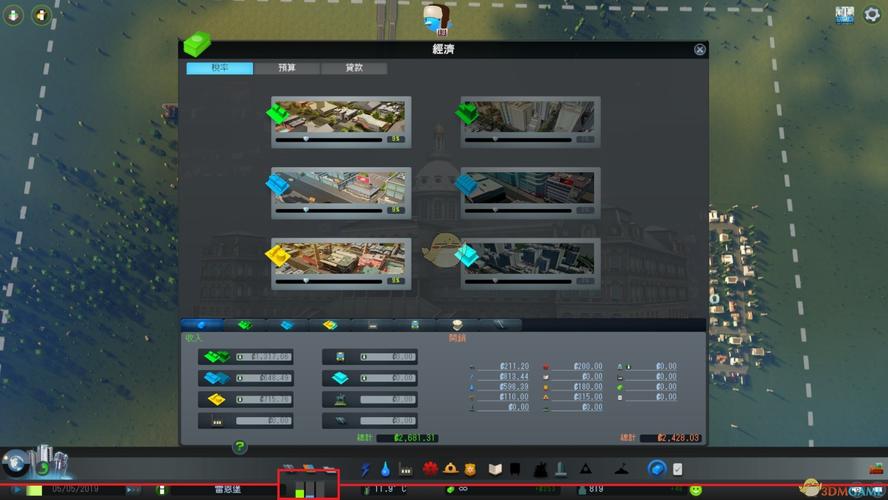
Task: Open roads build menu
Action: point(288,468)
